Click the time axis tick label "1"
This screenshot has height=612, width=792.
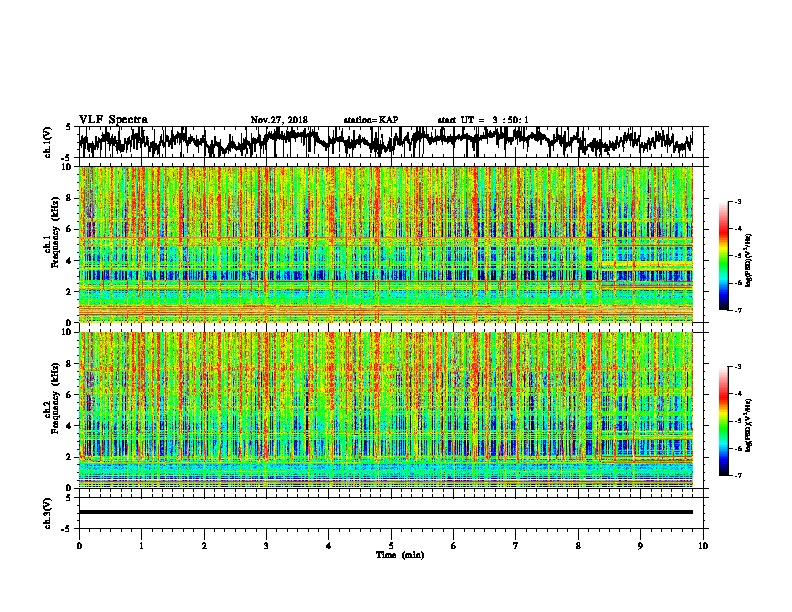click(x=141, y=546)
